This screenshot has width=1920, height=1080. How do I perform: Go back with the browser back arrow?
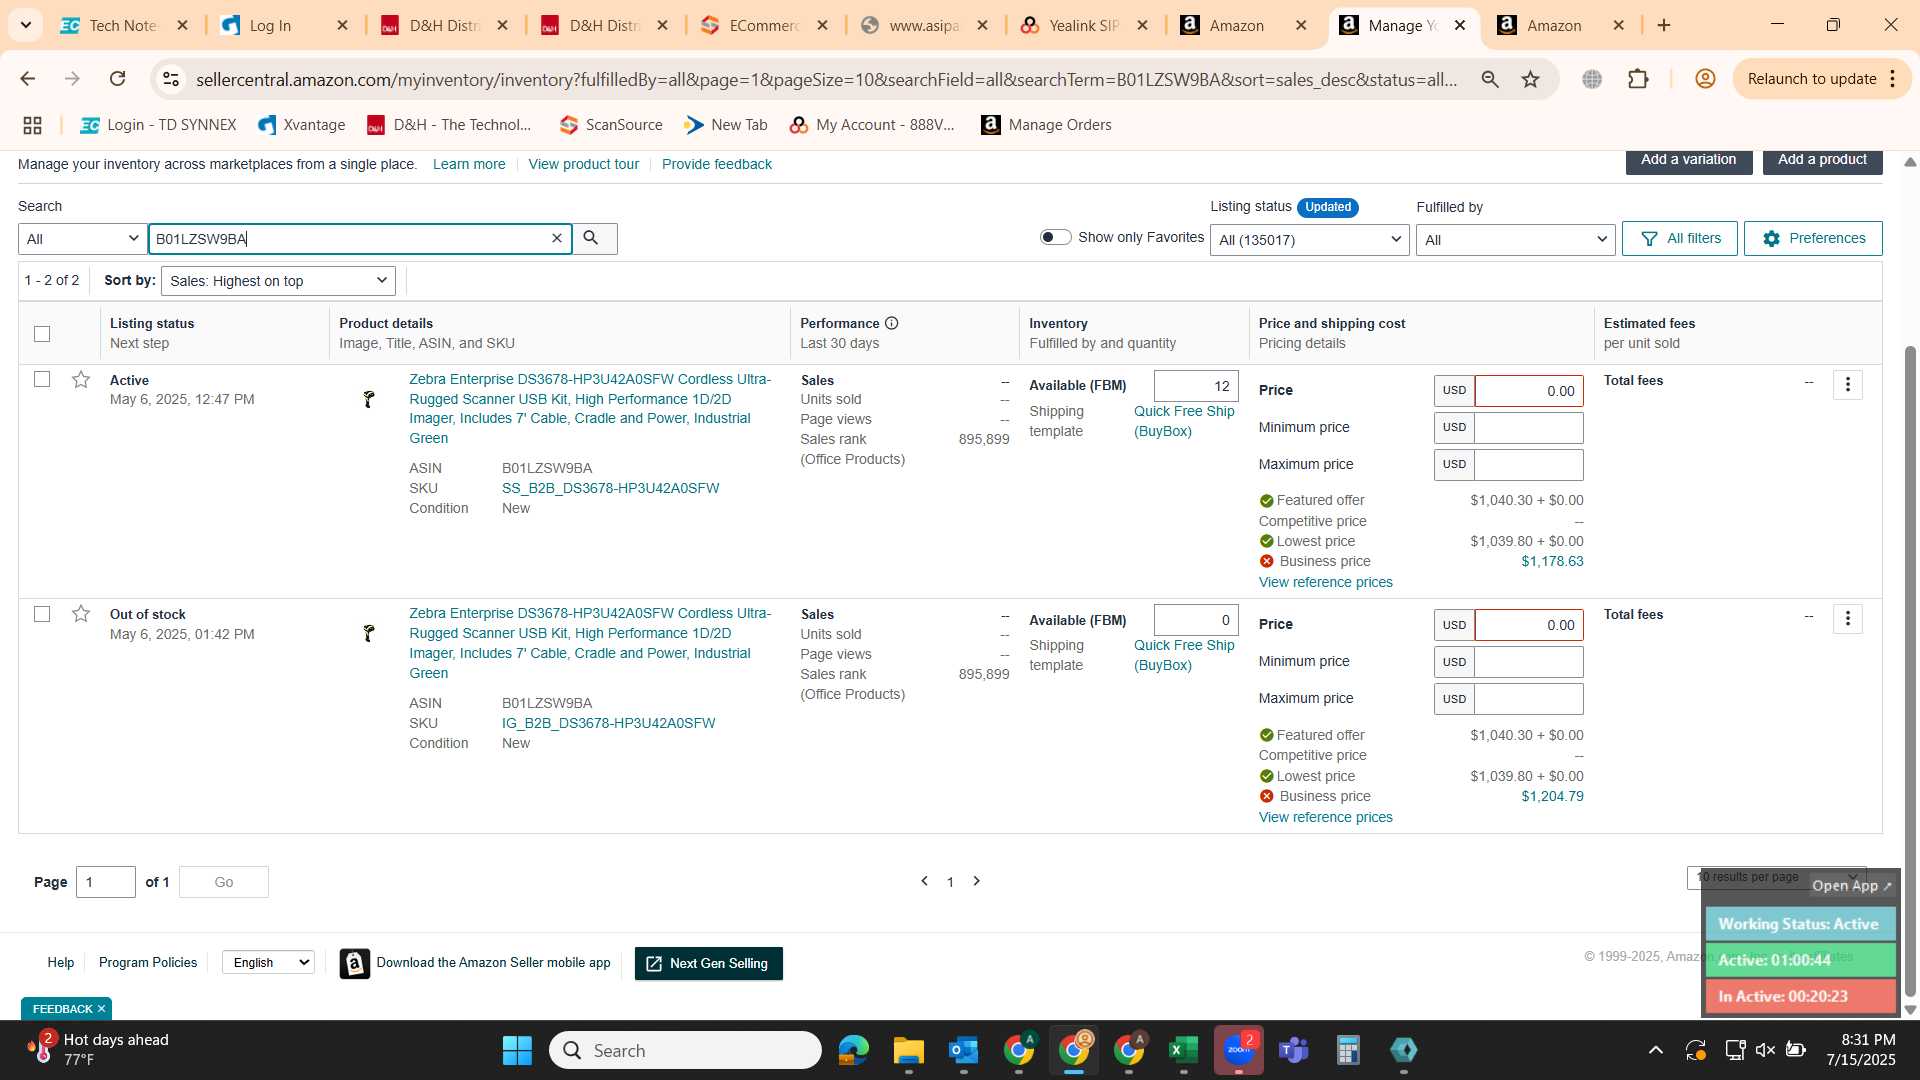(28, 79)
